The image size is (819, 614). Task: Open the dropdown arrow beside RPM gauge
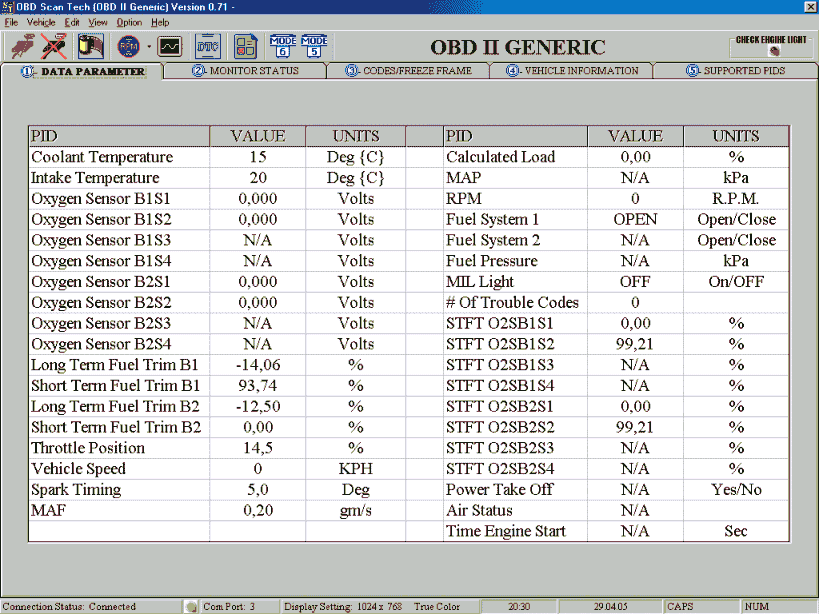coord(149,45)
